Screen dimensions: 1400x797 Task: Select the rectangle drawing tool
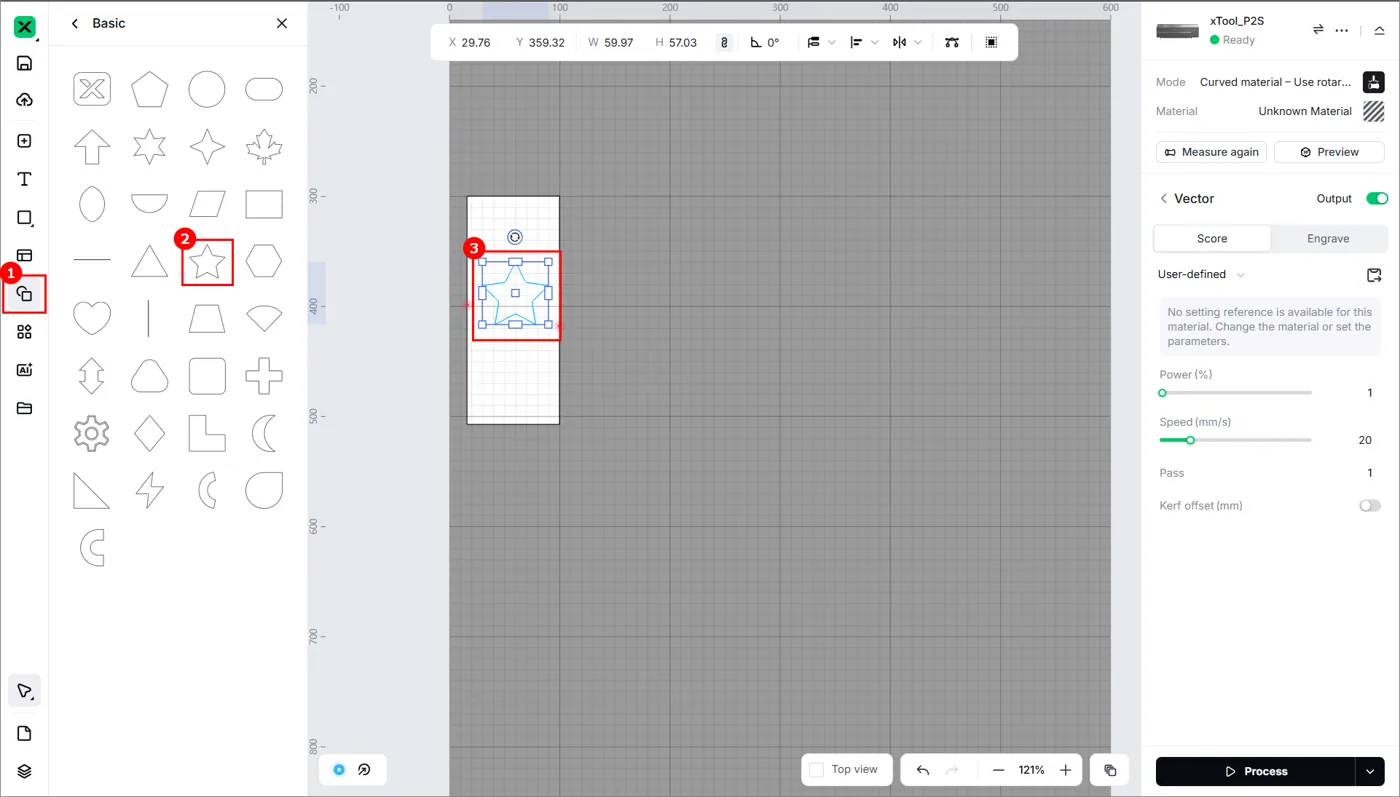coord(25,218)
